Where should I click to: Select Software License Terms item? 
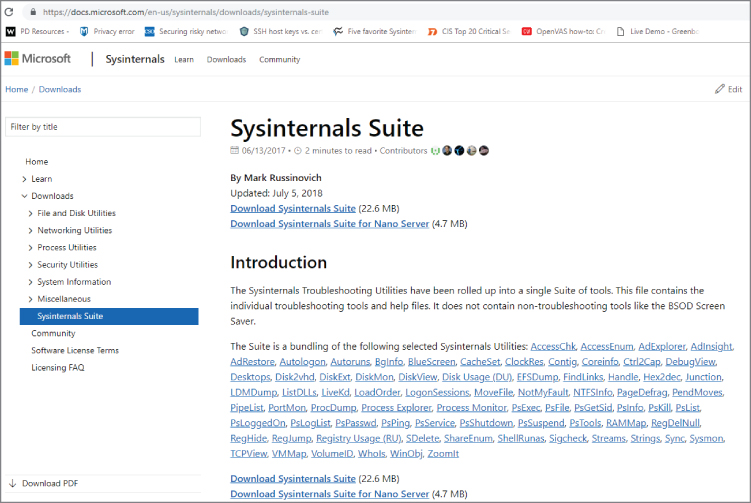pyautogui.click(x=75, y=350)
